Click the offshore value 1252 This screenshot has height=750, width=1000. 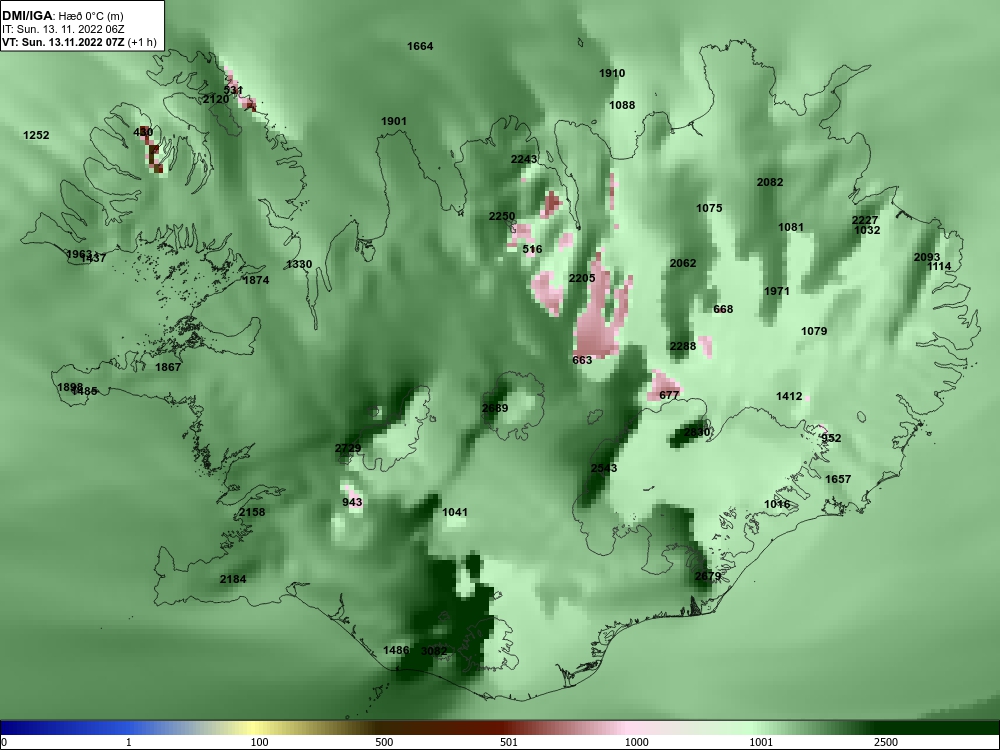point(36,135)
